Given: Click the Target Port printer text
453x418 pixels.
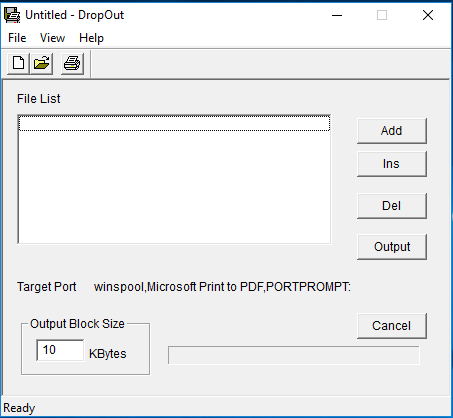Looking at the screenshot, I should pyautogui.click(x=222, y=287).
